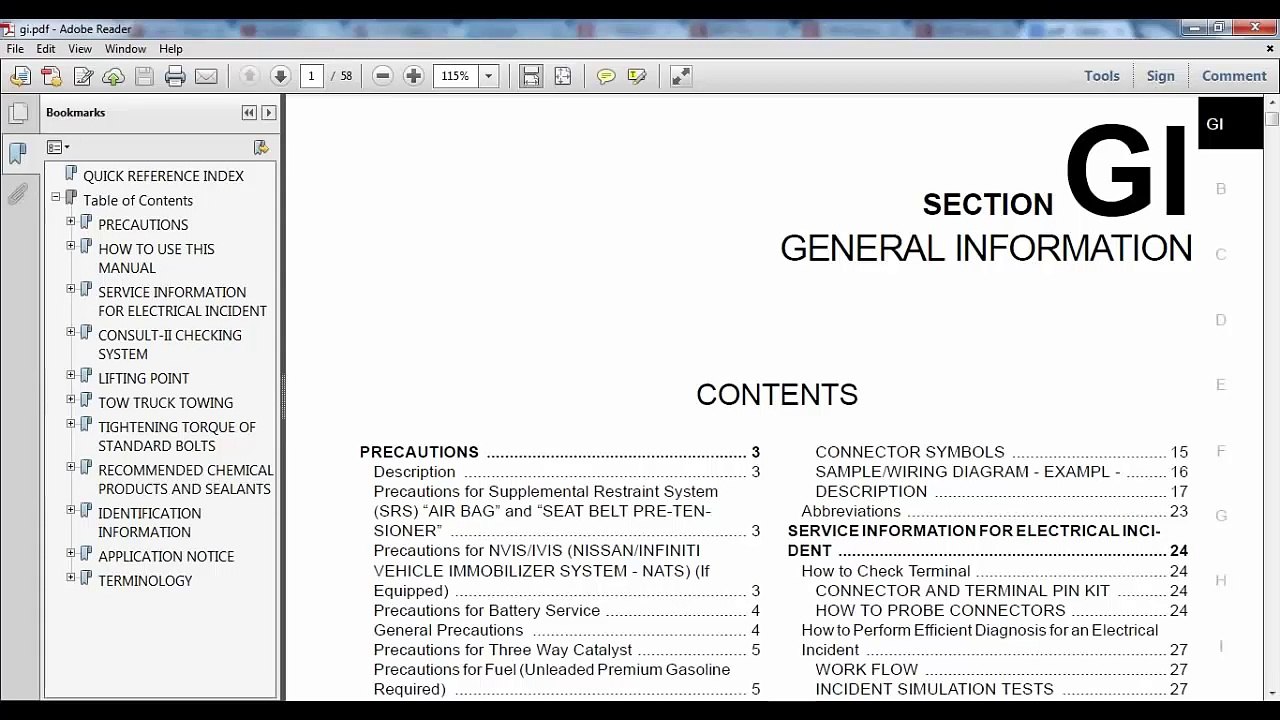Open Abbreviations contents entry
Screen dimensions: 1280x720
[x=994, y=511]
